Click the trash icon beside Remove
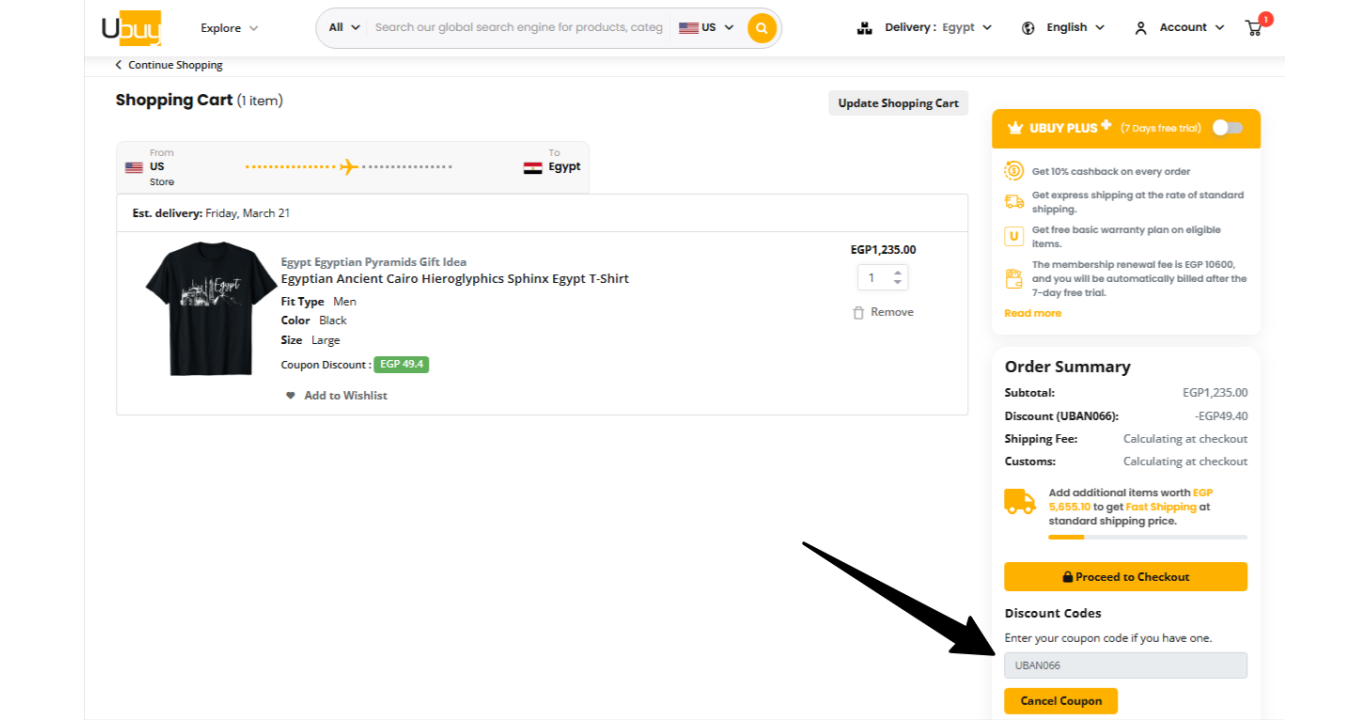1368x720 pixels. 858,313
